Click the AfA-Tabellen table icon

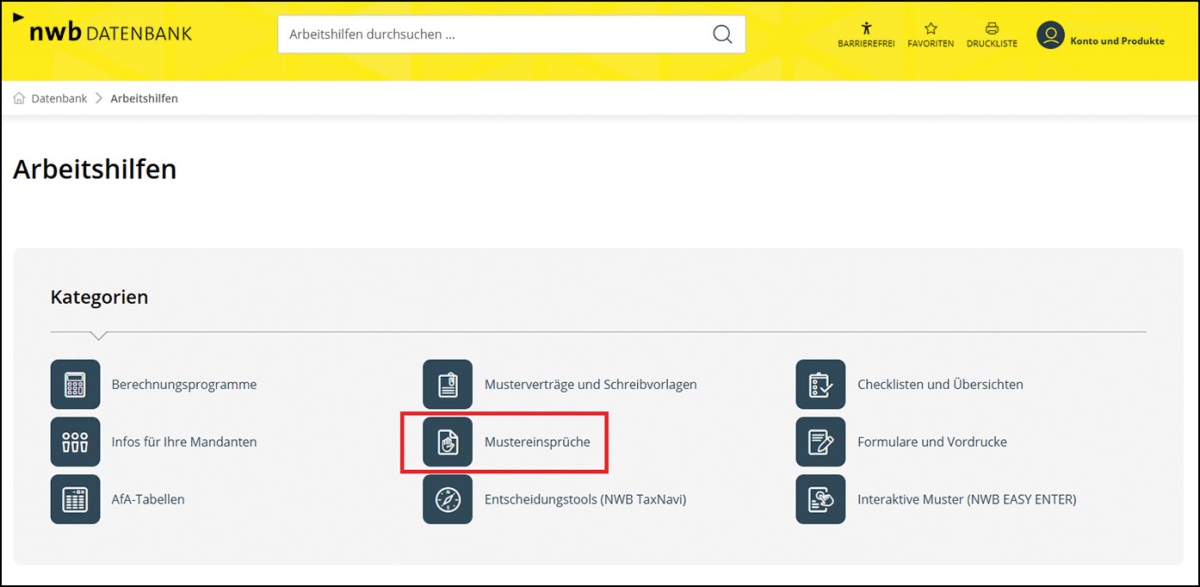(75, 499)
